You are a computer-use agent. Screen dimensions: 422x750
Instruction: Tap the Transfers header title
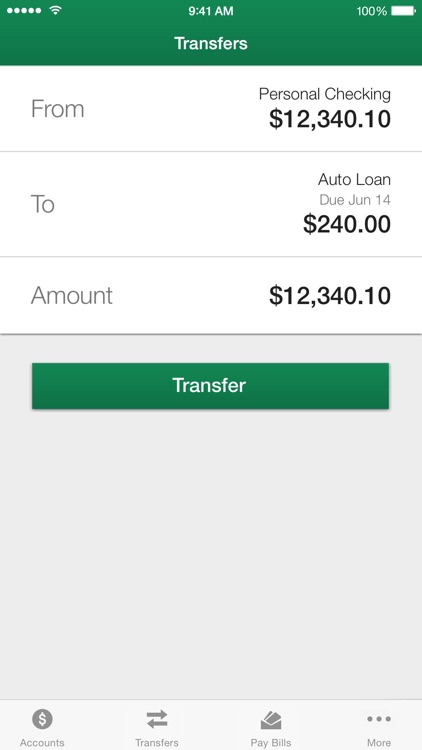211,43
